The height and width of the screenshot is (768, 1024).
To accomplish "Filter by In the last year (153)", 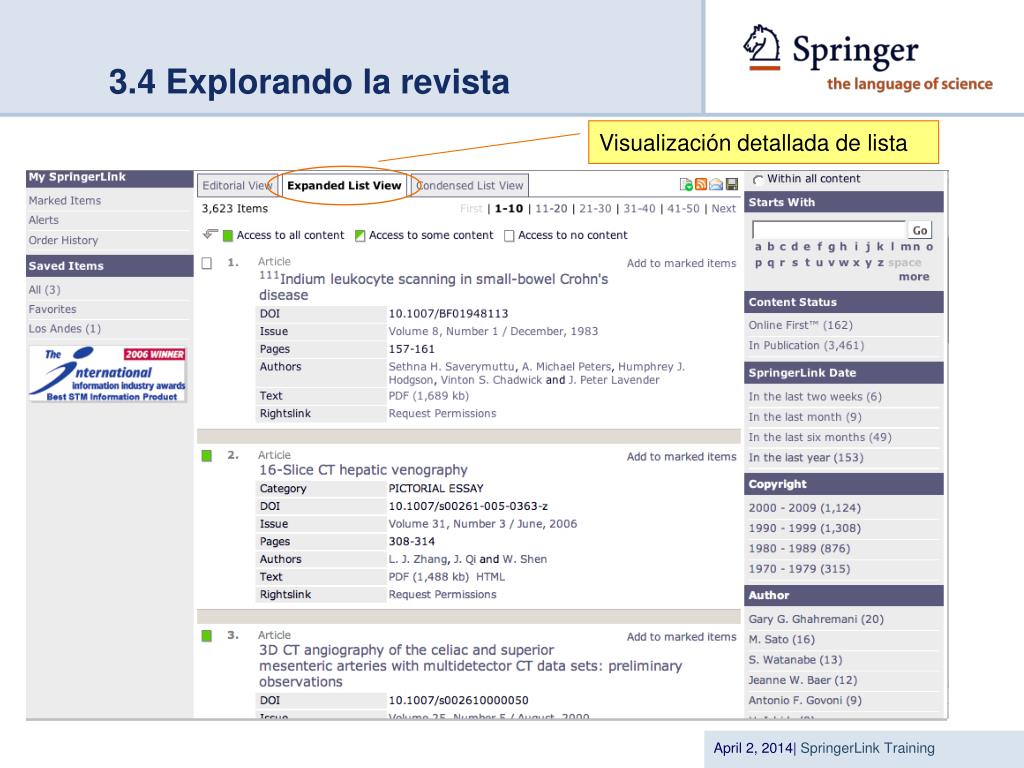I will 806,458.
